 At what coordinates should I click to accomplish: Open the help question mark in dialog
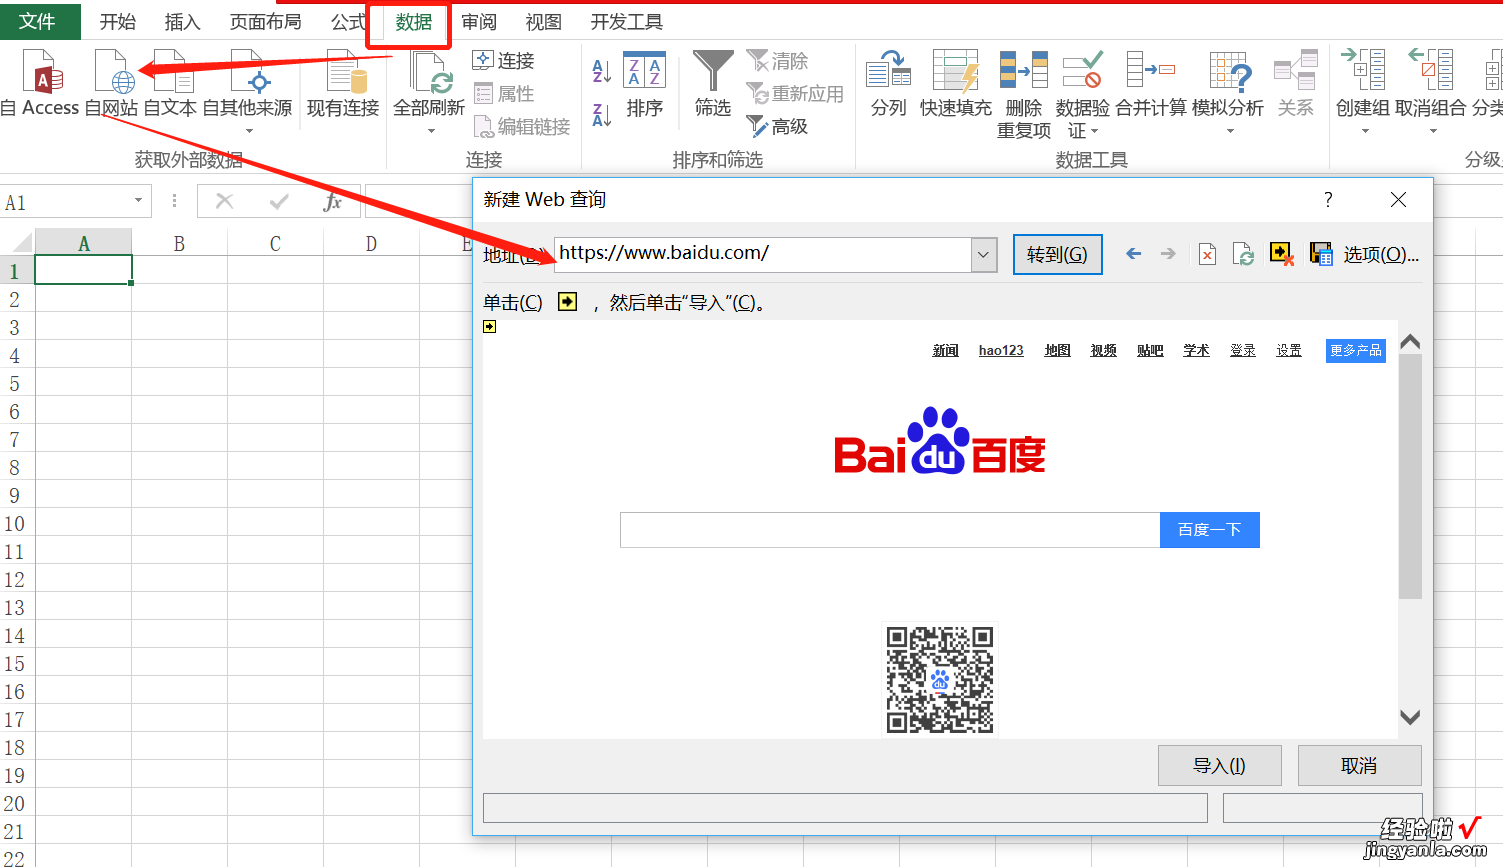click(1328, 200)
